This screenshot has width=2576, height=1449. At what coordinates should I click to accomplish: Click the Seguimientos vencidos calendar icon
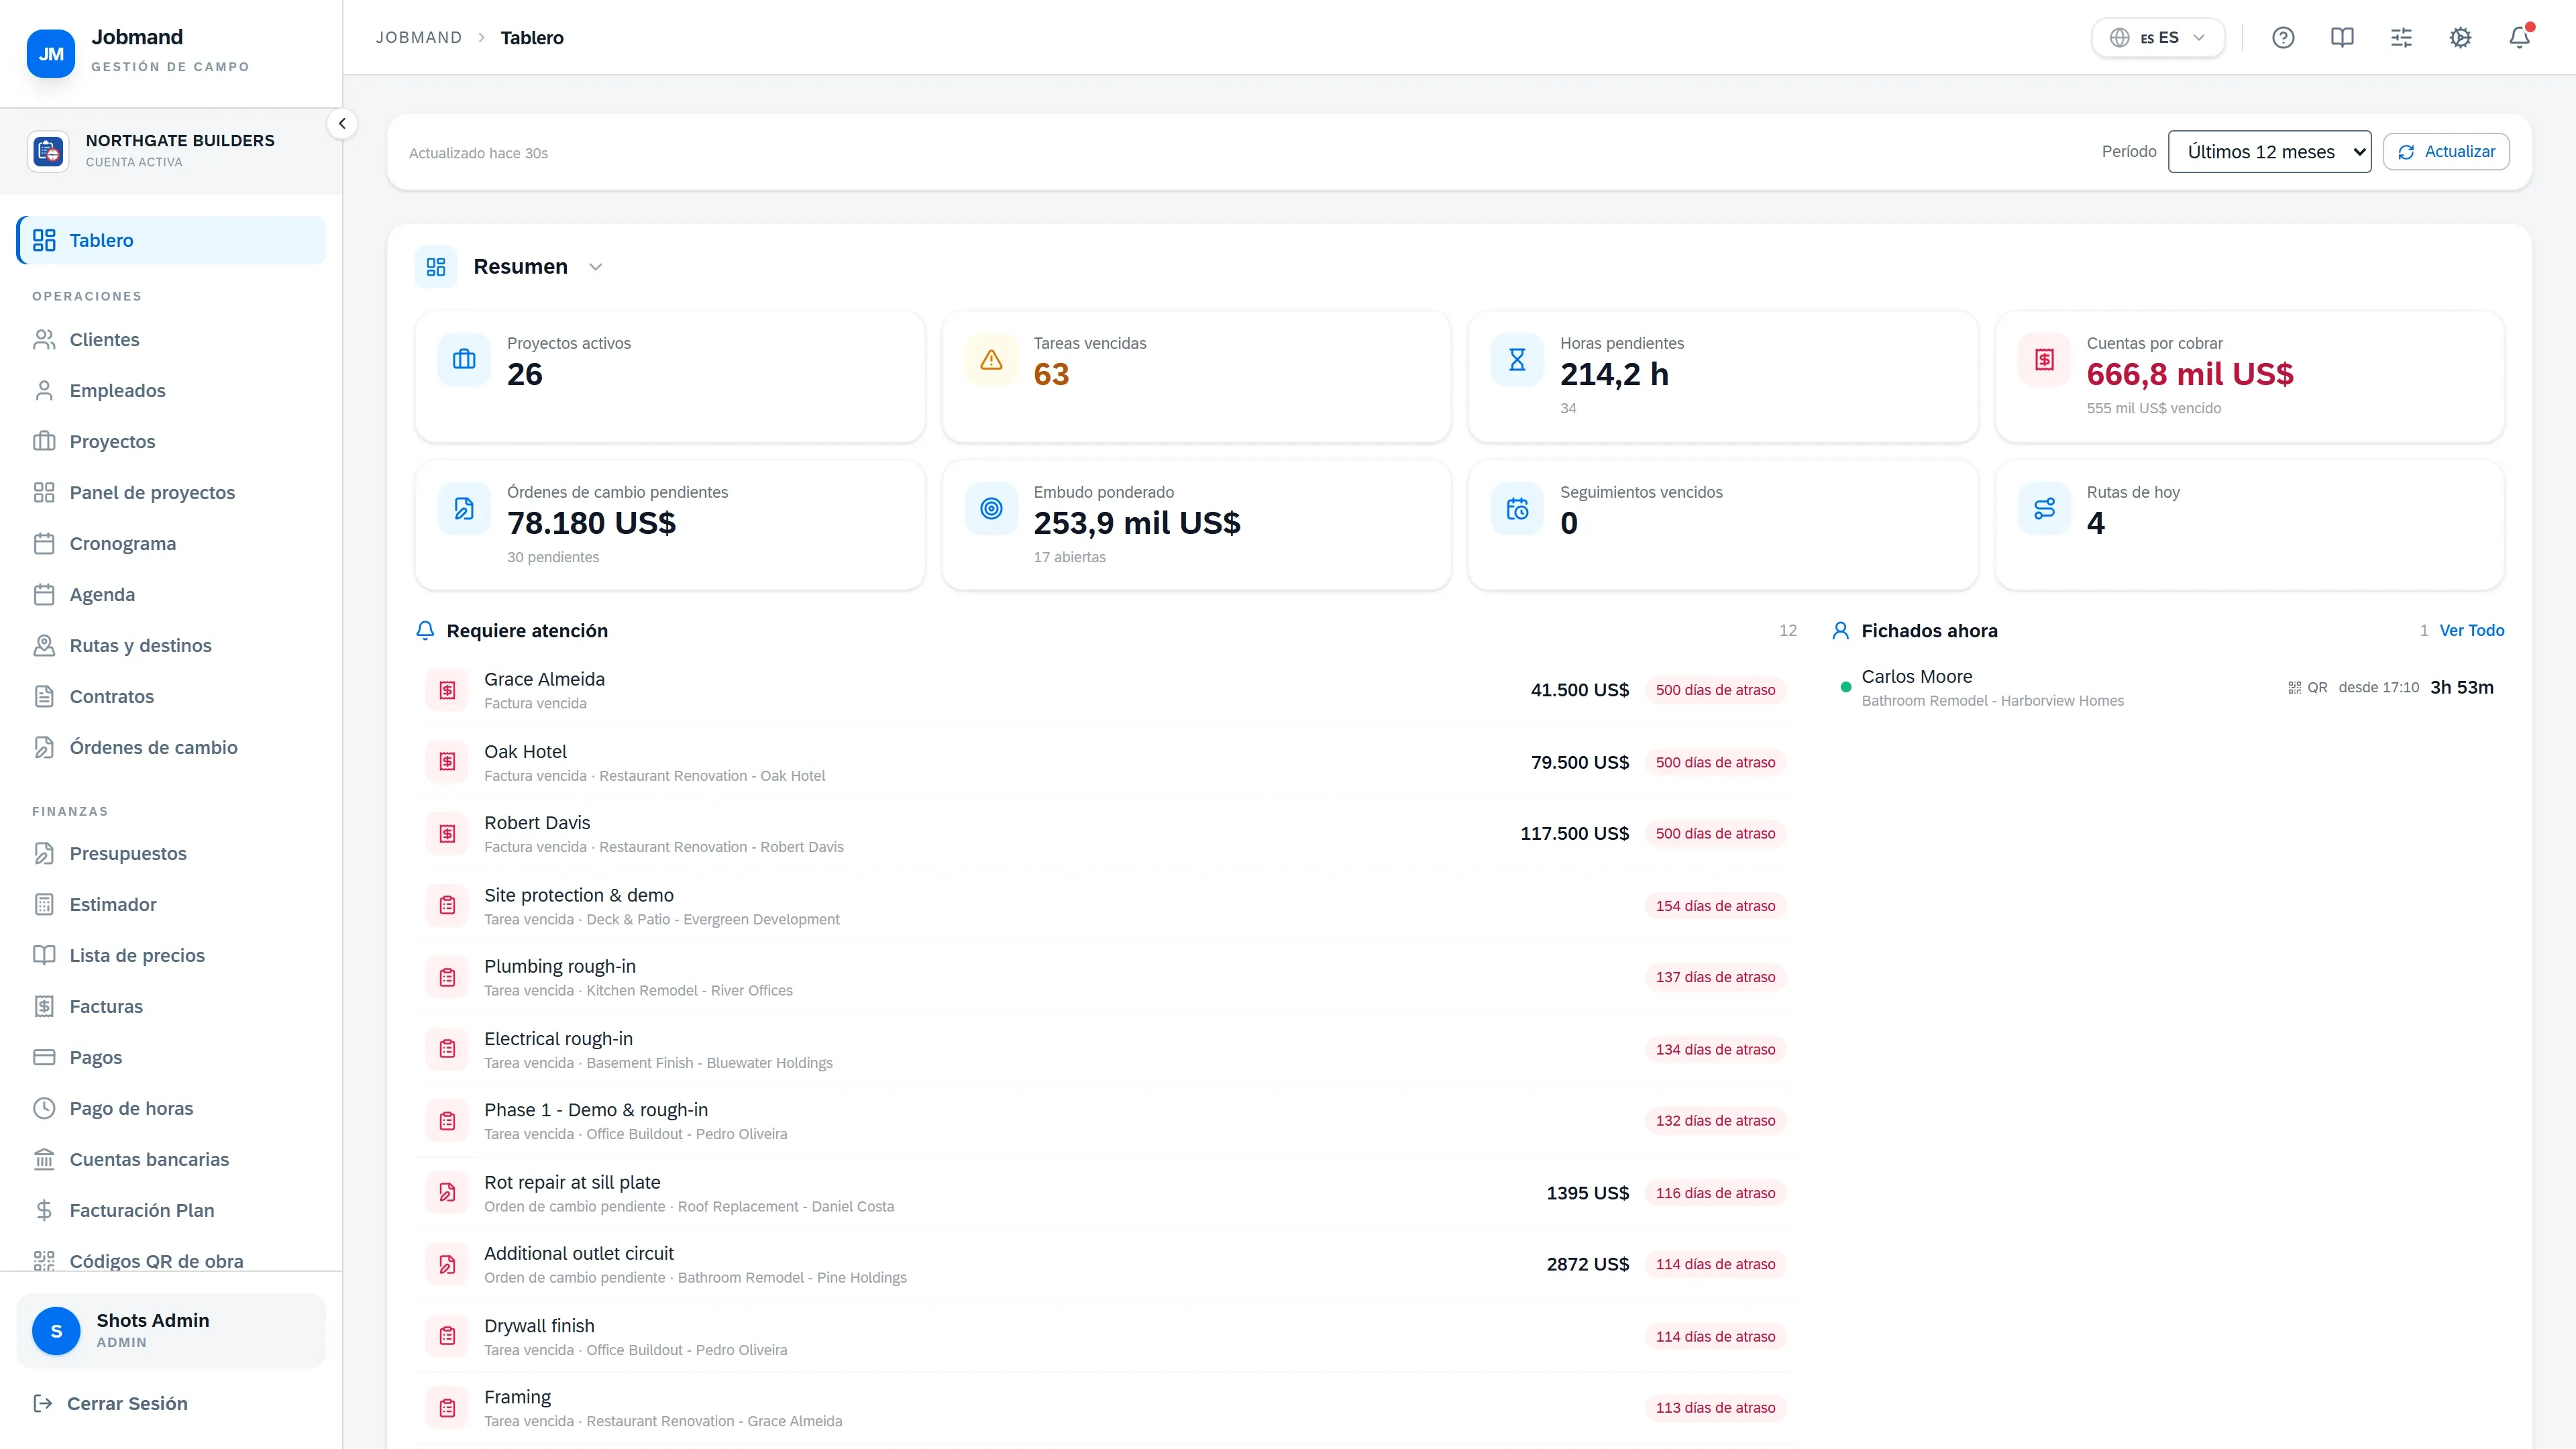click(x=1517, y=508)
